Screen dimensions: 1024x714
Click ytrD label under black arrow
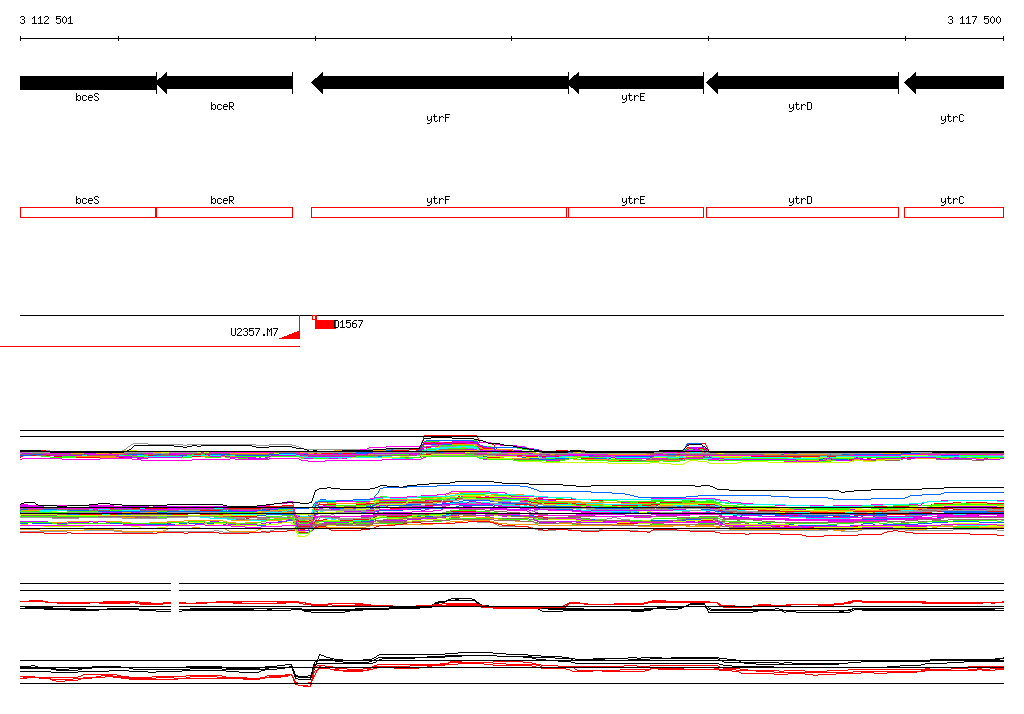(x=800, y=106)
